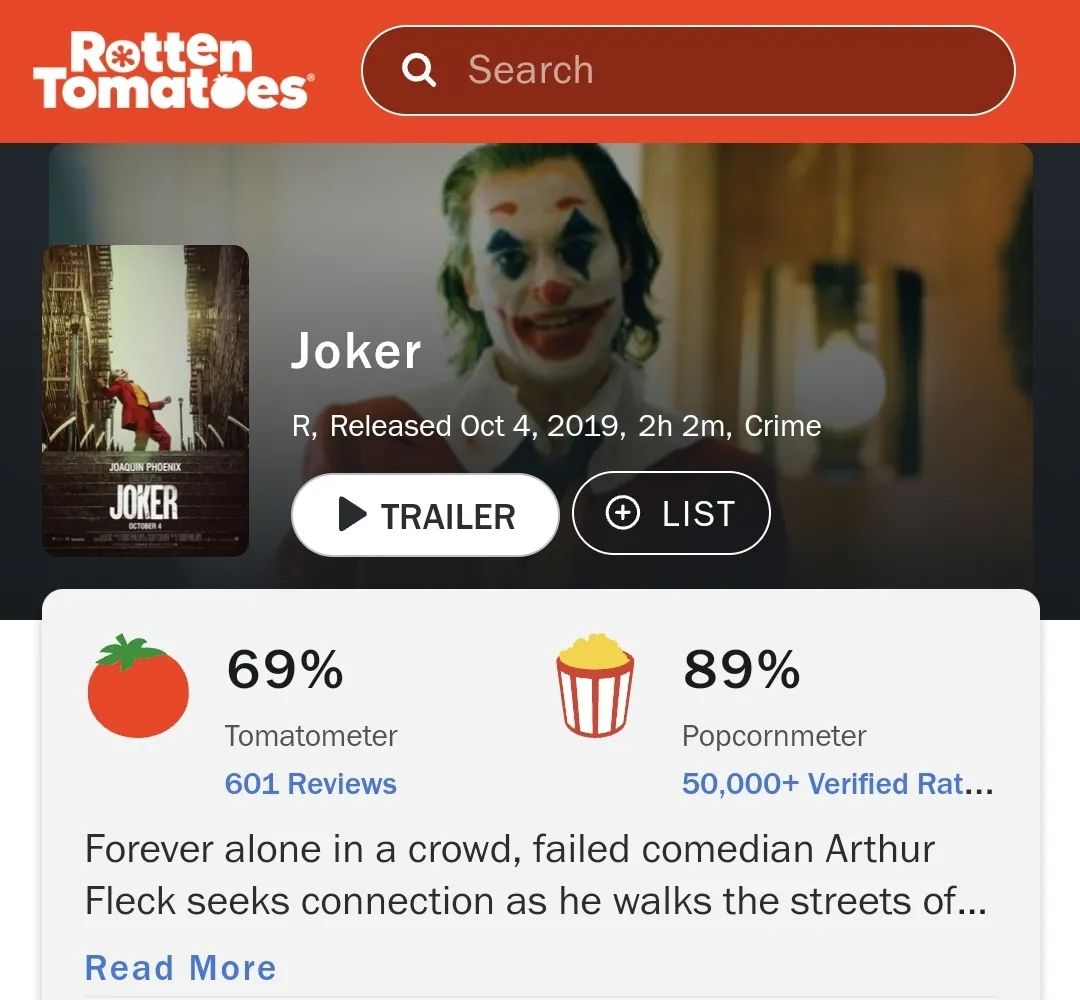The height and width of the screenshot is (1000, 1080).
Task: Click inside the Search field
Action: pyautogui.click(x=688, y=70)
